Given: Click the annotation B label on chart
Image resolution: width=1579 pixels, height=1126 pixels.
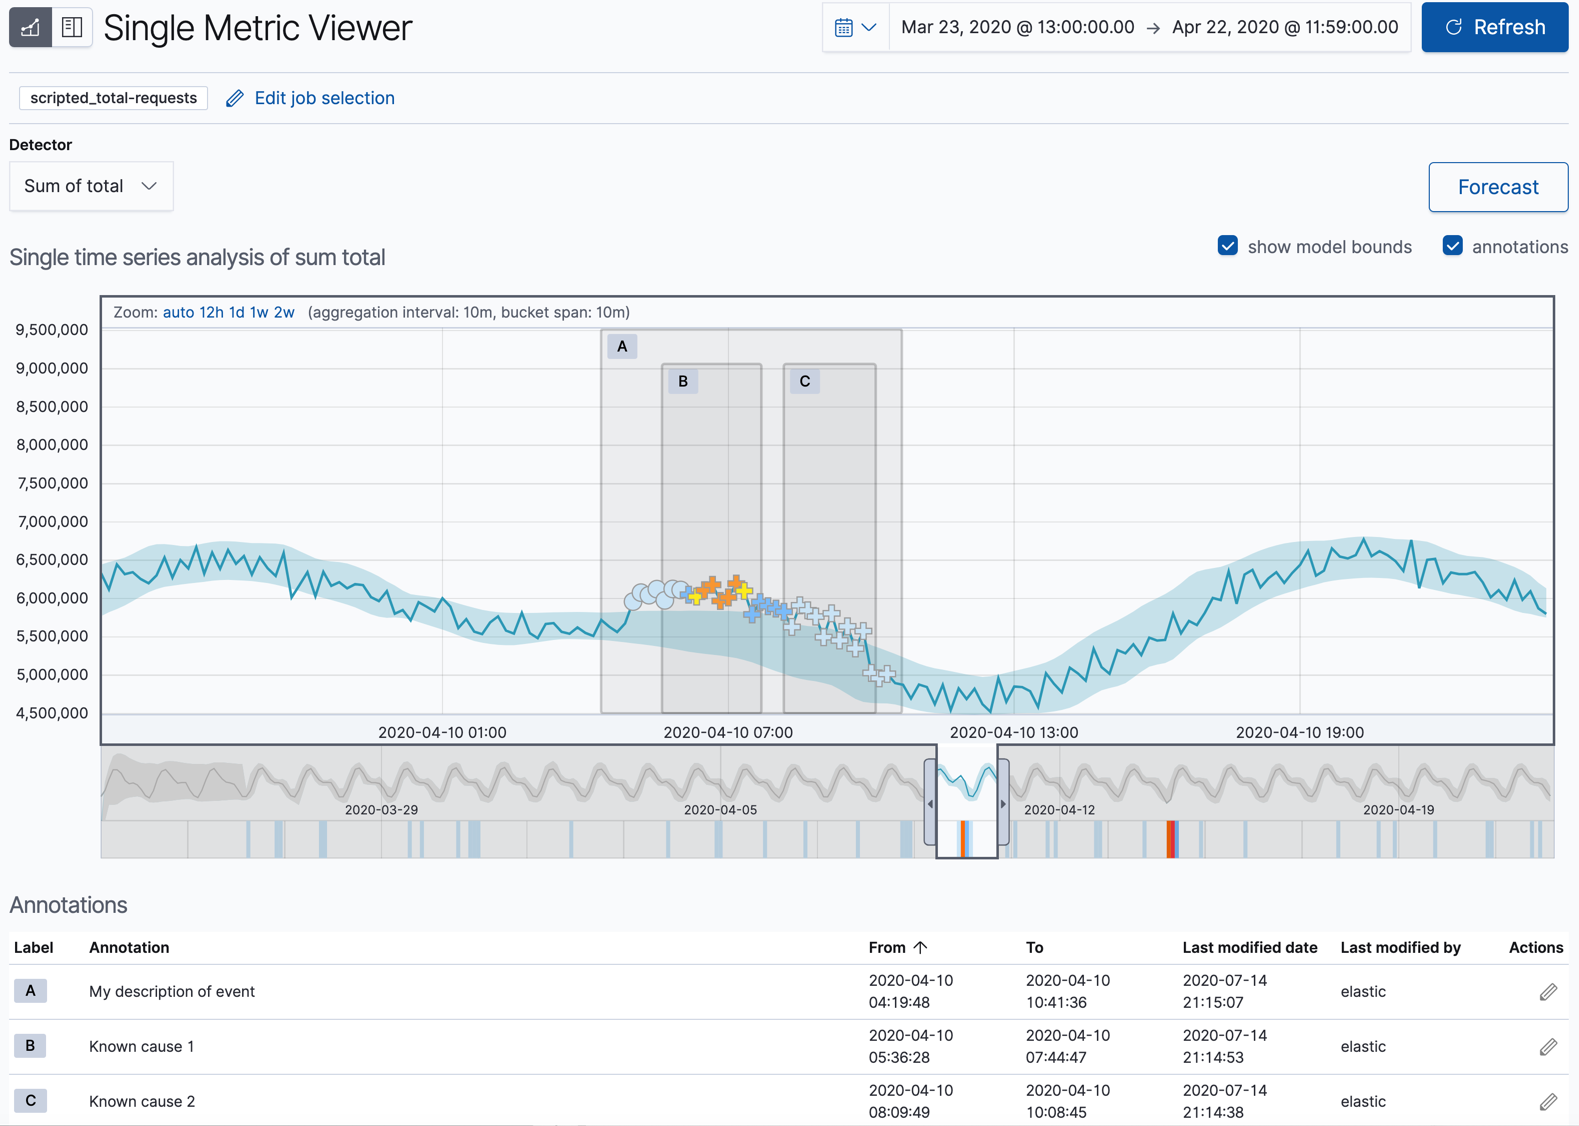Looking at the screenshot, I should [683, 381].
